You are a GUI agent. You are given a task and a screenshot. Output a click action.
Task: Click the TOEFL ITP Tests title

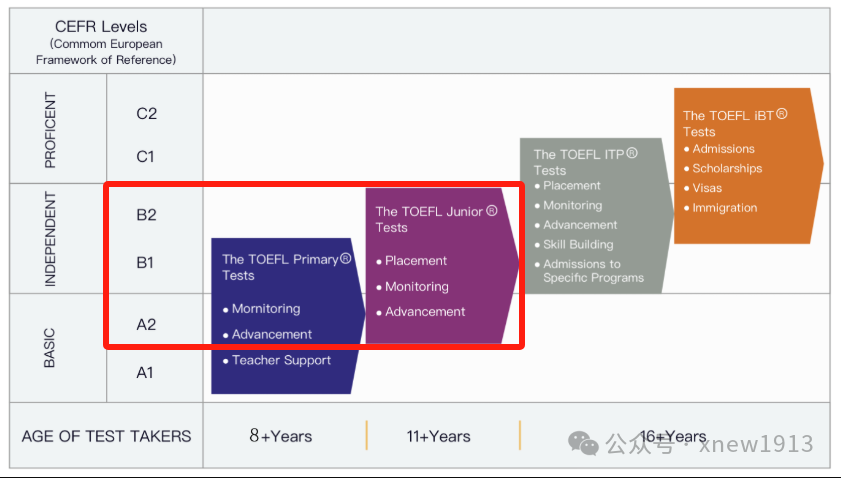(585, 162)
